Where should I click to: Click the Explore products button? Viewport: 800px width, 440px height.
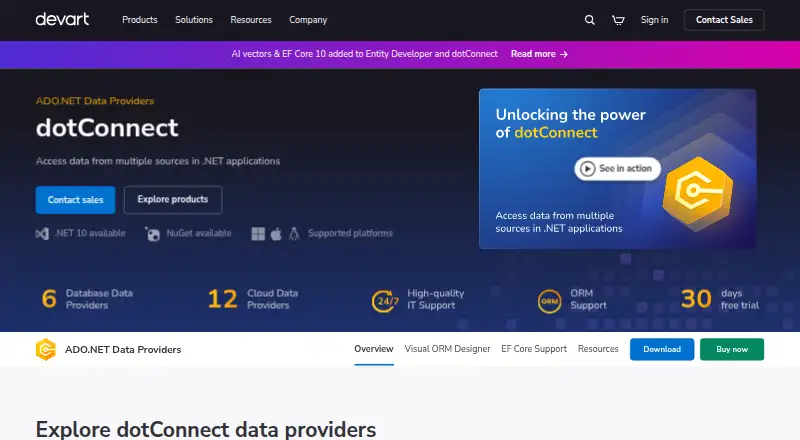(173, 200)
